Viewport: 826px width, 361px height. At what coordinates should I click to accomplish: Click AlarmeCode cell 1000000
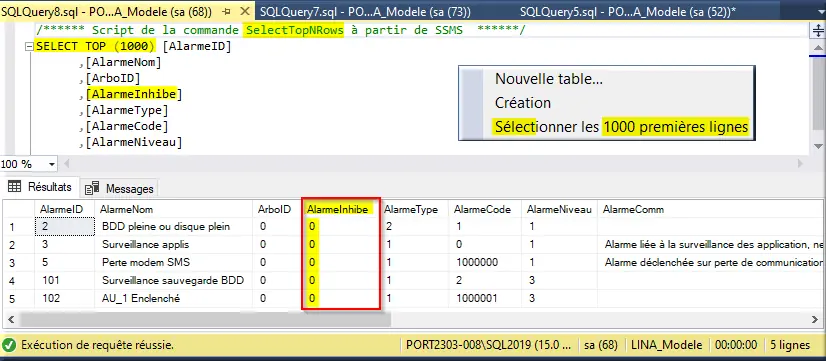tap(485, 262)
